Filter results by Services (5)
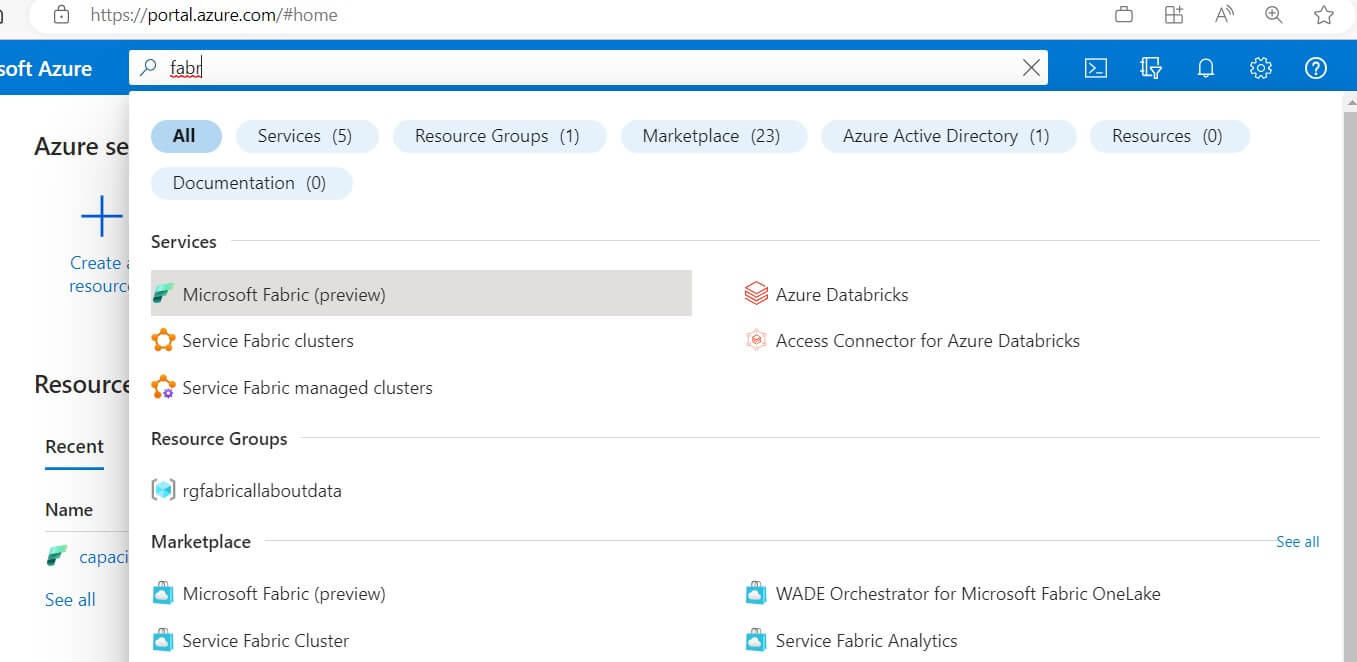The height and width of the screenshot is (662, 1357). pos(306,136)
